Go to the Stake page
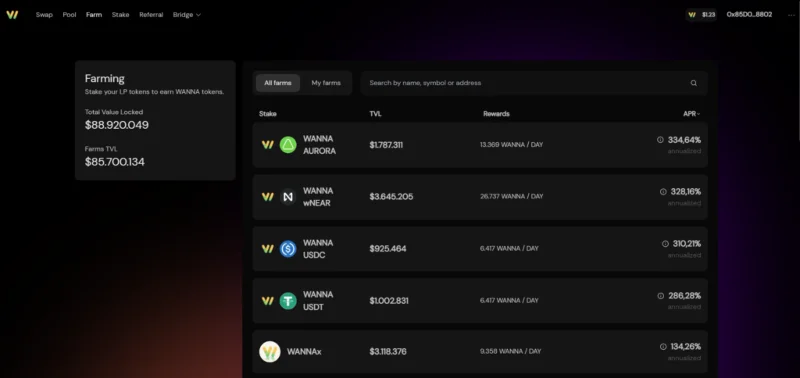The width and height of the screenshot is (800, 378). coord(120,15)
